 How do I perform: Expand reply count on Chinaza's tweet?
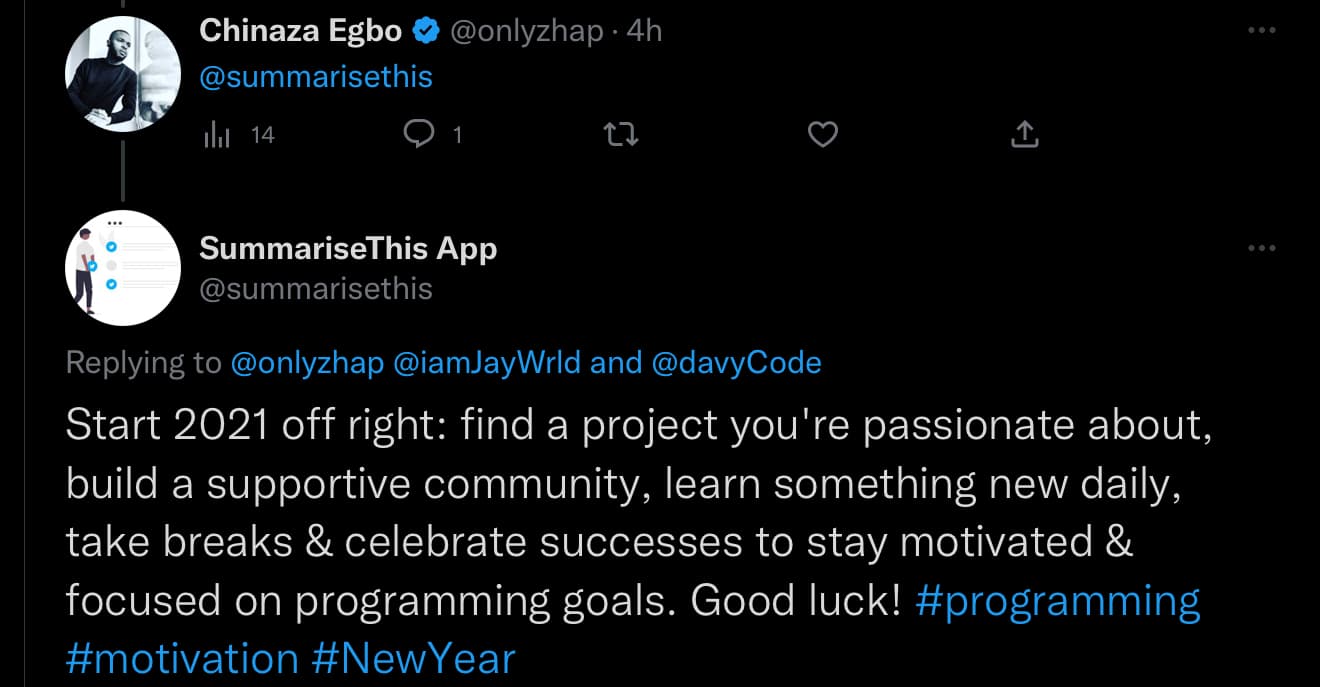click(x=459, y=134)
